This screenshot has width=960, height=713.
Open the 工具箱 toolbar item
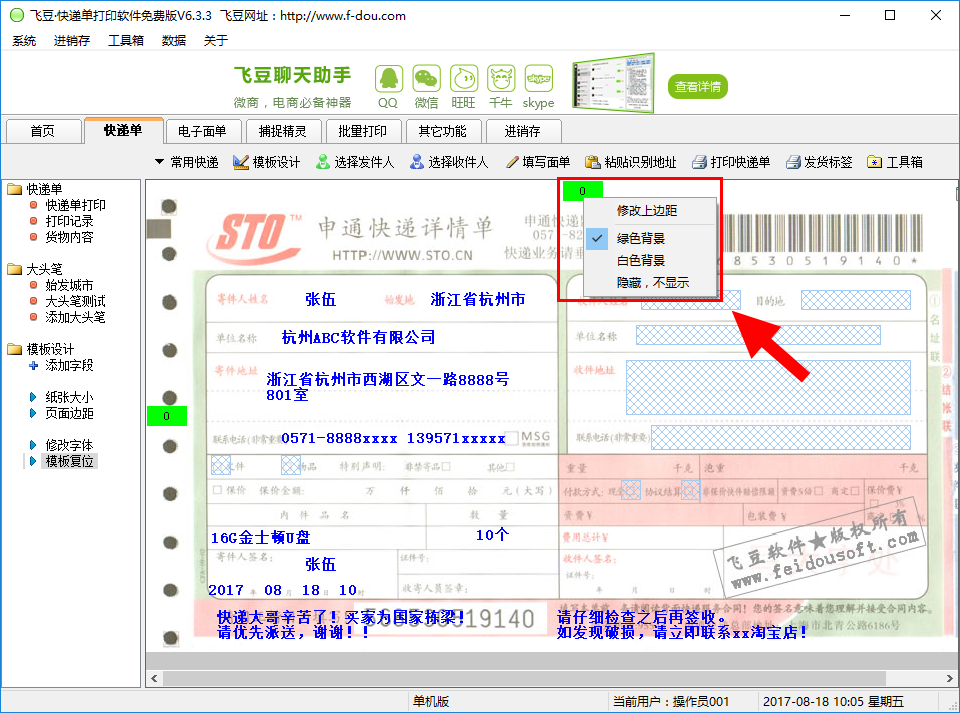[895, 162]
